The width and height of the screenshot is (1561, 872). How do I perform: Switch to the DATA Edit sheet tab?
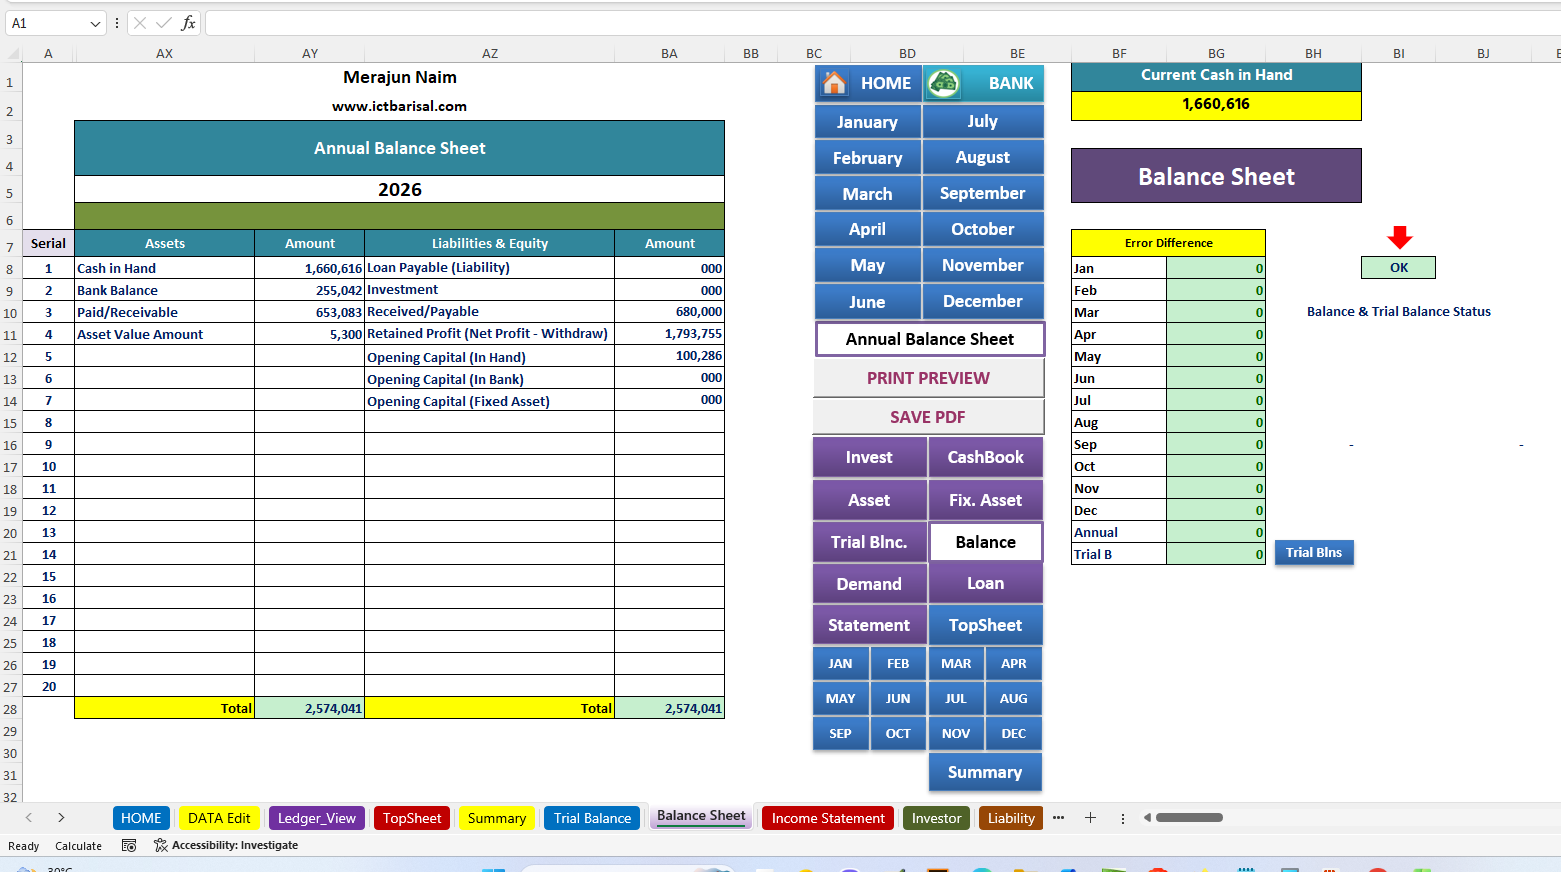(219, 818)
